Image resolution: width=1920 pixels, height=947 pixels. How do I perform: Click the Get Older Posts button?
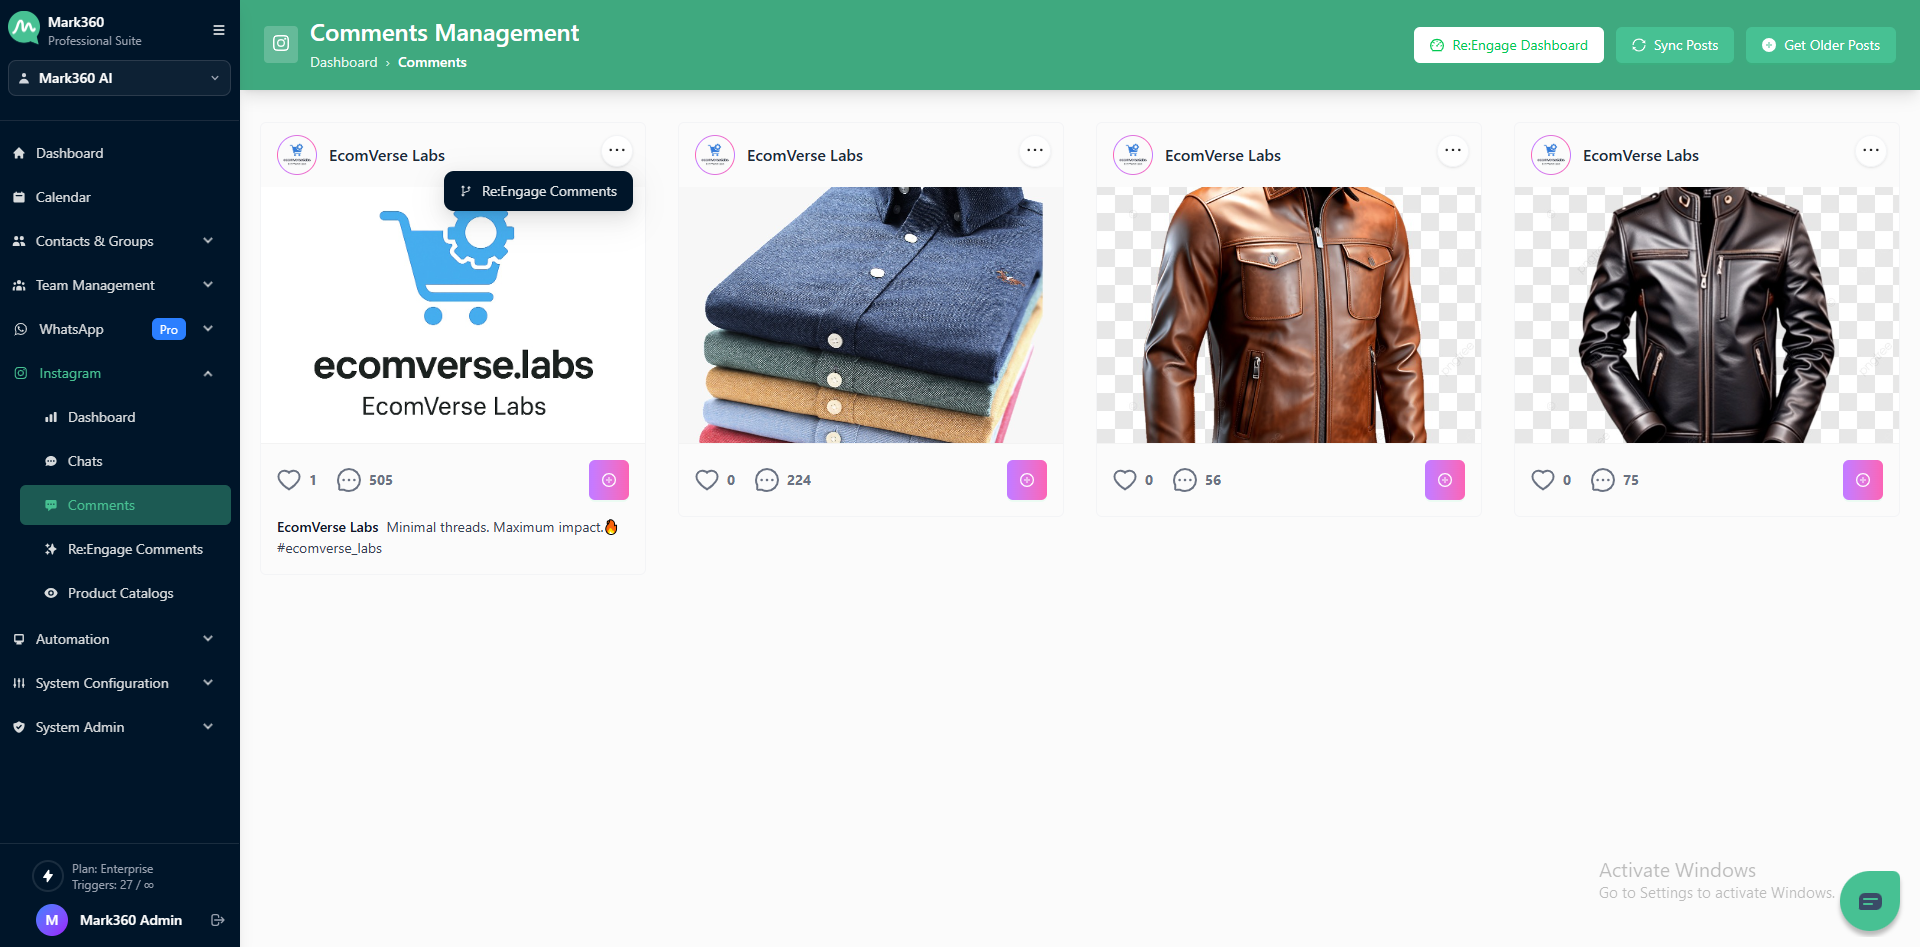[x=1819, y=44]
